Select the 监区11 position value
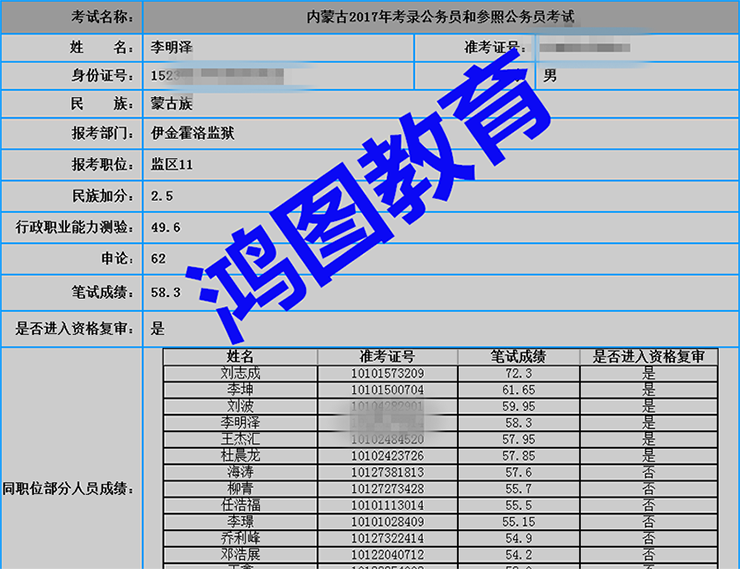Screen dimensions: 740x569 (171, 164)
